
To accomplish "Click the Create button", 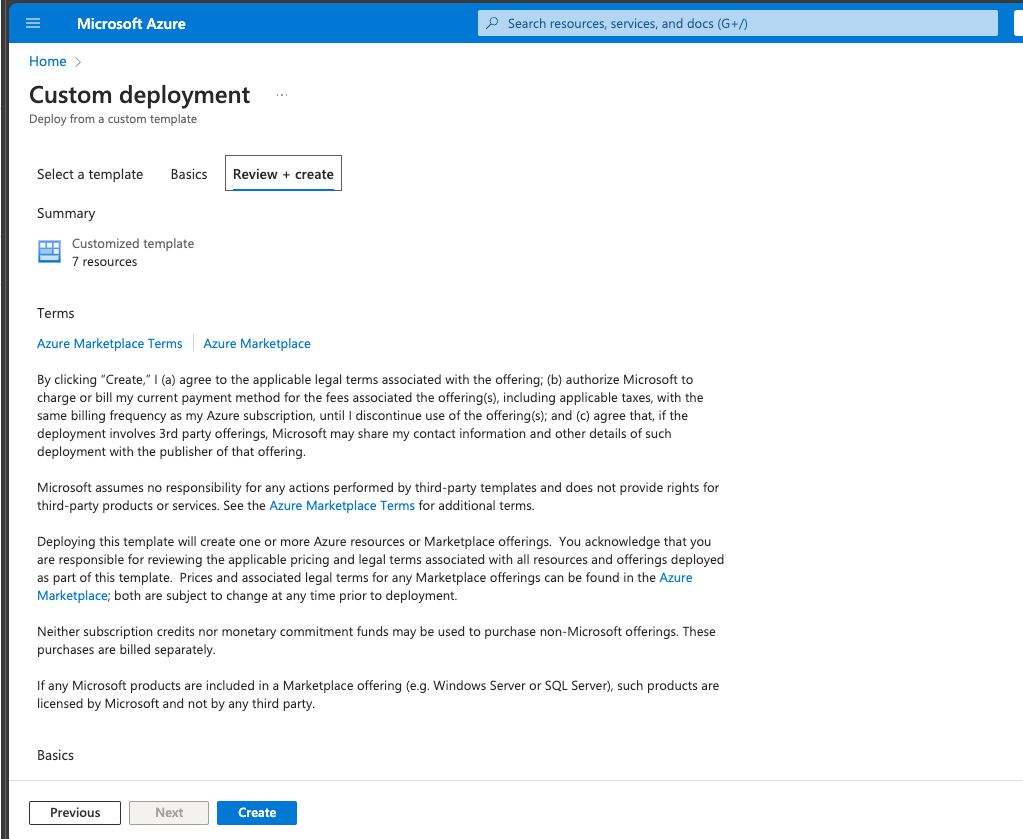I will 257,813.
